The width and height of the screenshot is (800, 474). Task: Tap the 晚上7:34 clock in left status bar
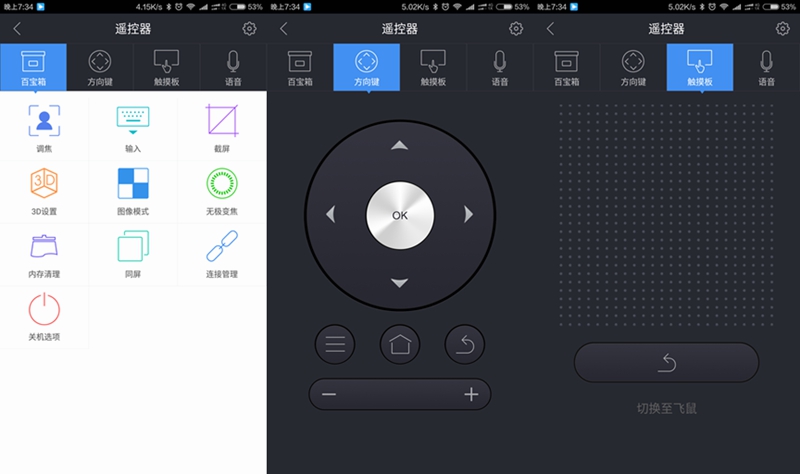(x=18, y=7)
